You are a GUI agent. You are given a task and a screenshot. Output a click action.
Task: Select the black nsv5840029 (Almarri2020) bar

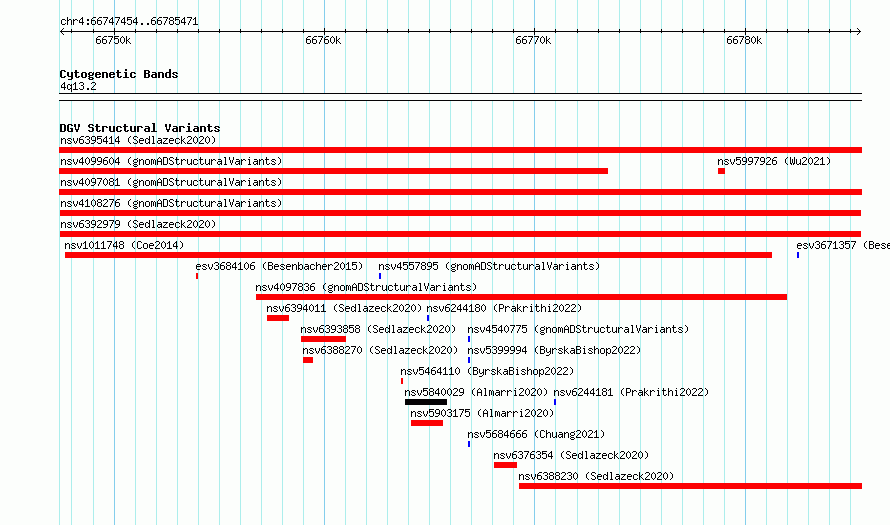click(426, 402)
